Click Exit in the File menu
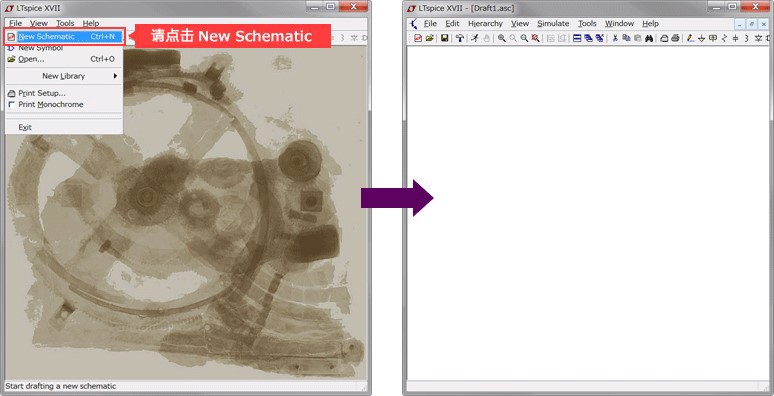 click(x=25, y=127)
